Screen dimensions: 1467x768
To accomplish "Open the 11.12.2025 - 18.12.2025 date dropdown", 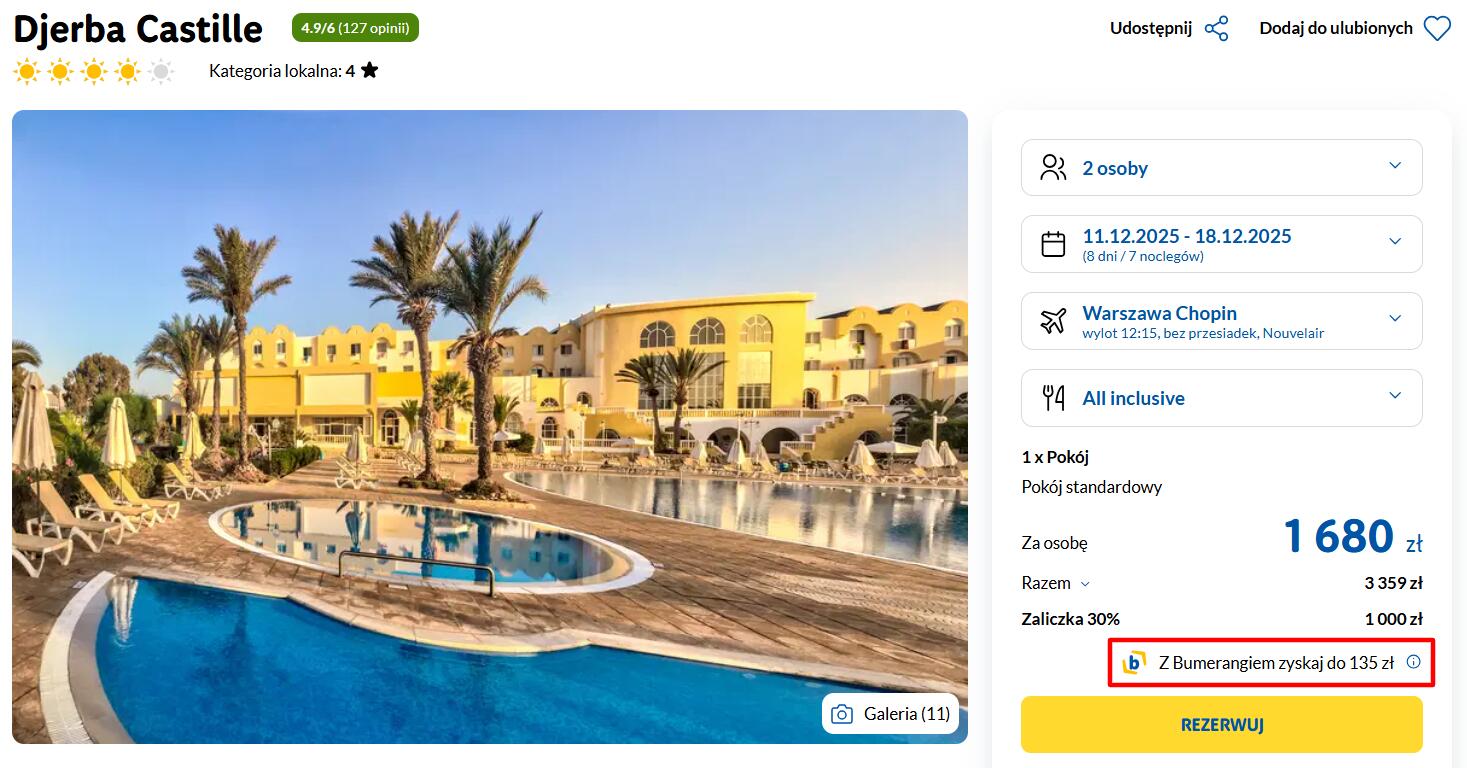I will [x=1221, y=244].
